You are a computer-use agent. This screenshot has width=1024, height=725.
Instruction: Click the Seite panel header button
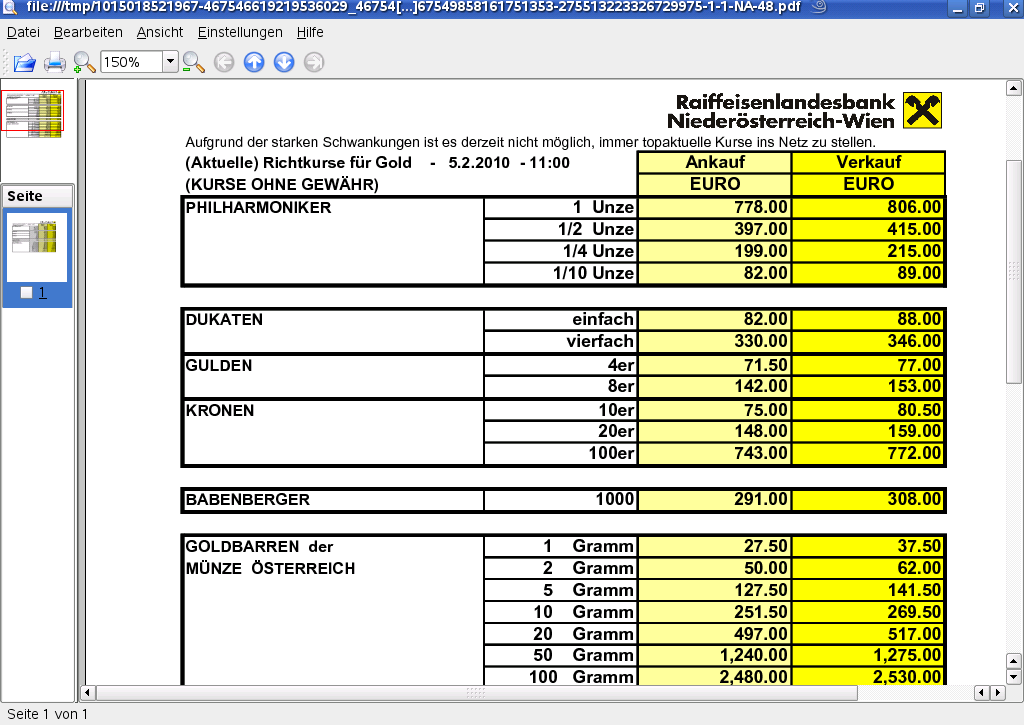tap(38, 196)
